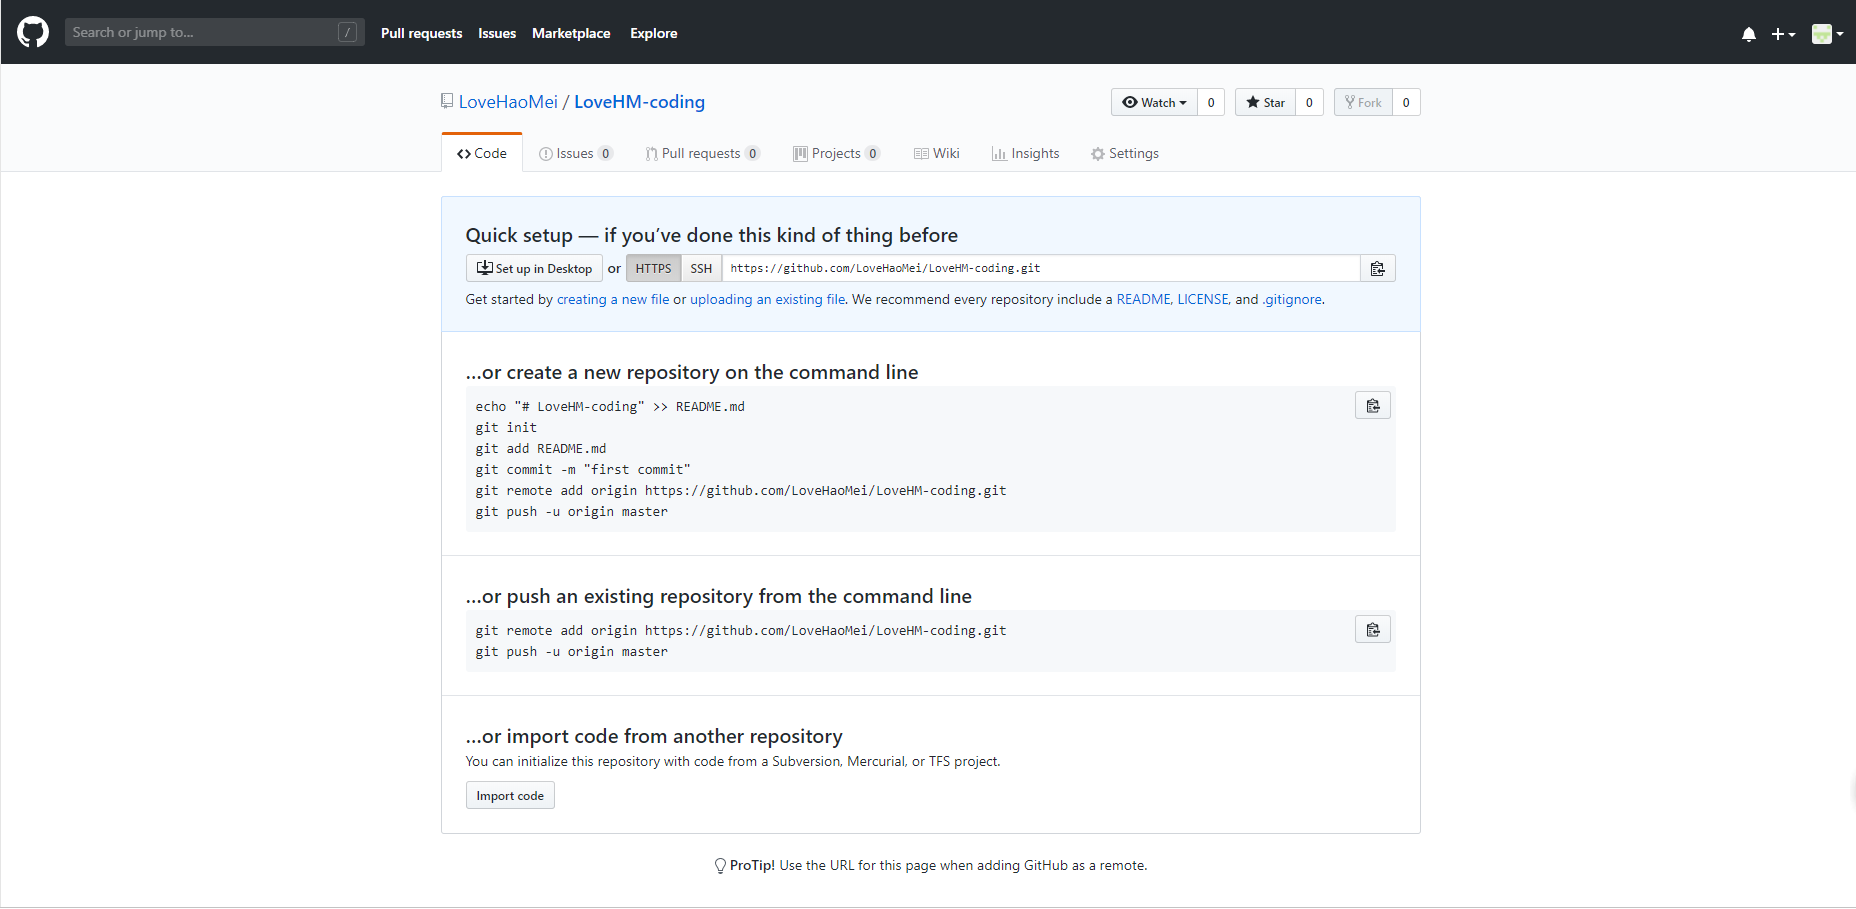
Task: Open the GitHub Octocat home logo
Action: pos(33,32)
